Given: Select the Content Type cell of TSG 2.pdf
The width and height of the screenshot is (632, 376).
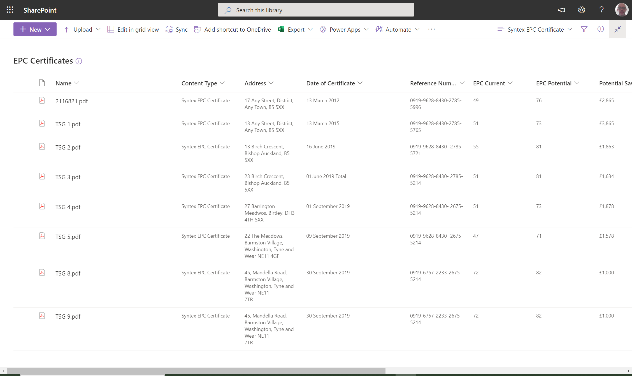Looking at the screenshot, I should pos(206,147).
